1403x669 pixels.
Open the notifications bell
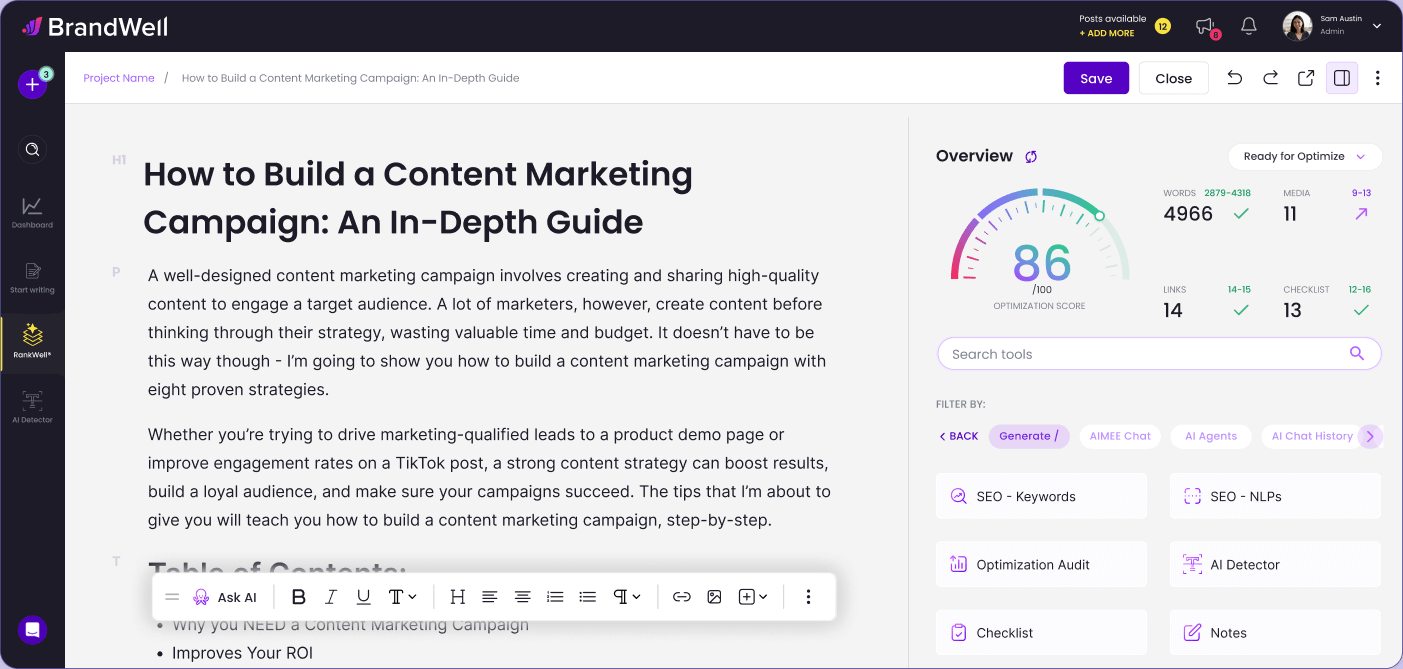coord(1248,27)
